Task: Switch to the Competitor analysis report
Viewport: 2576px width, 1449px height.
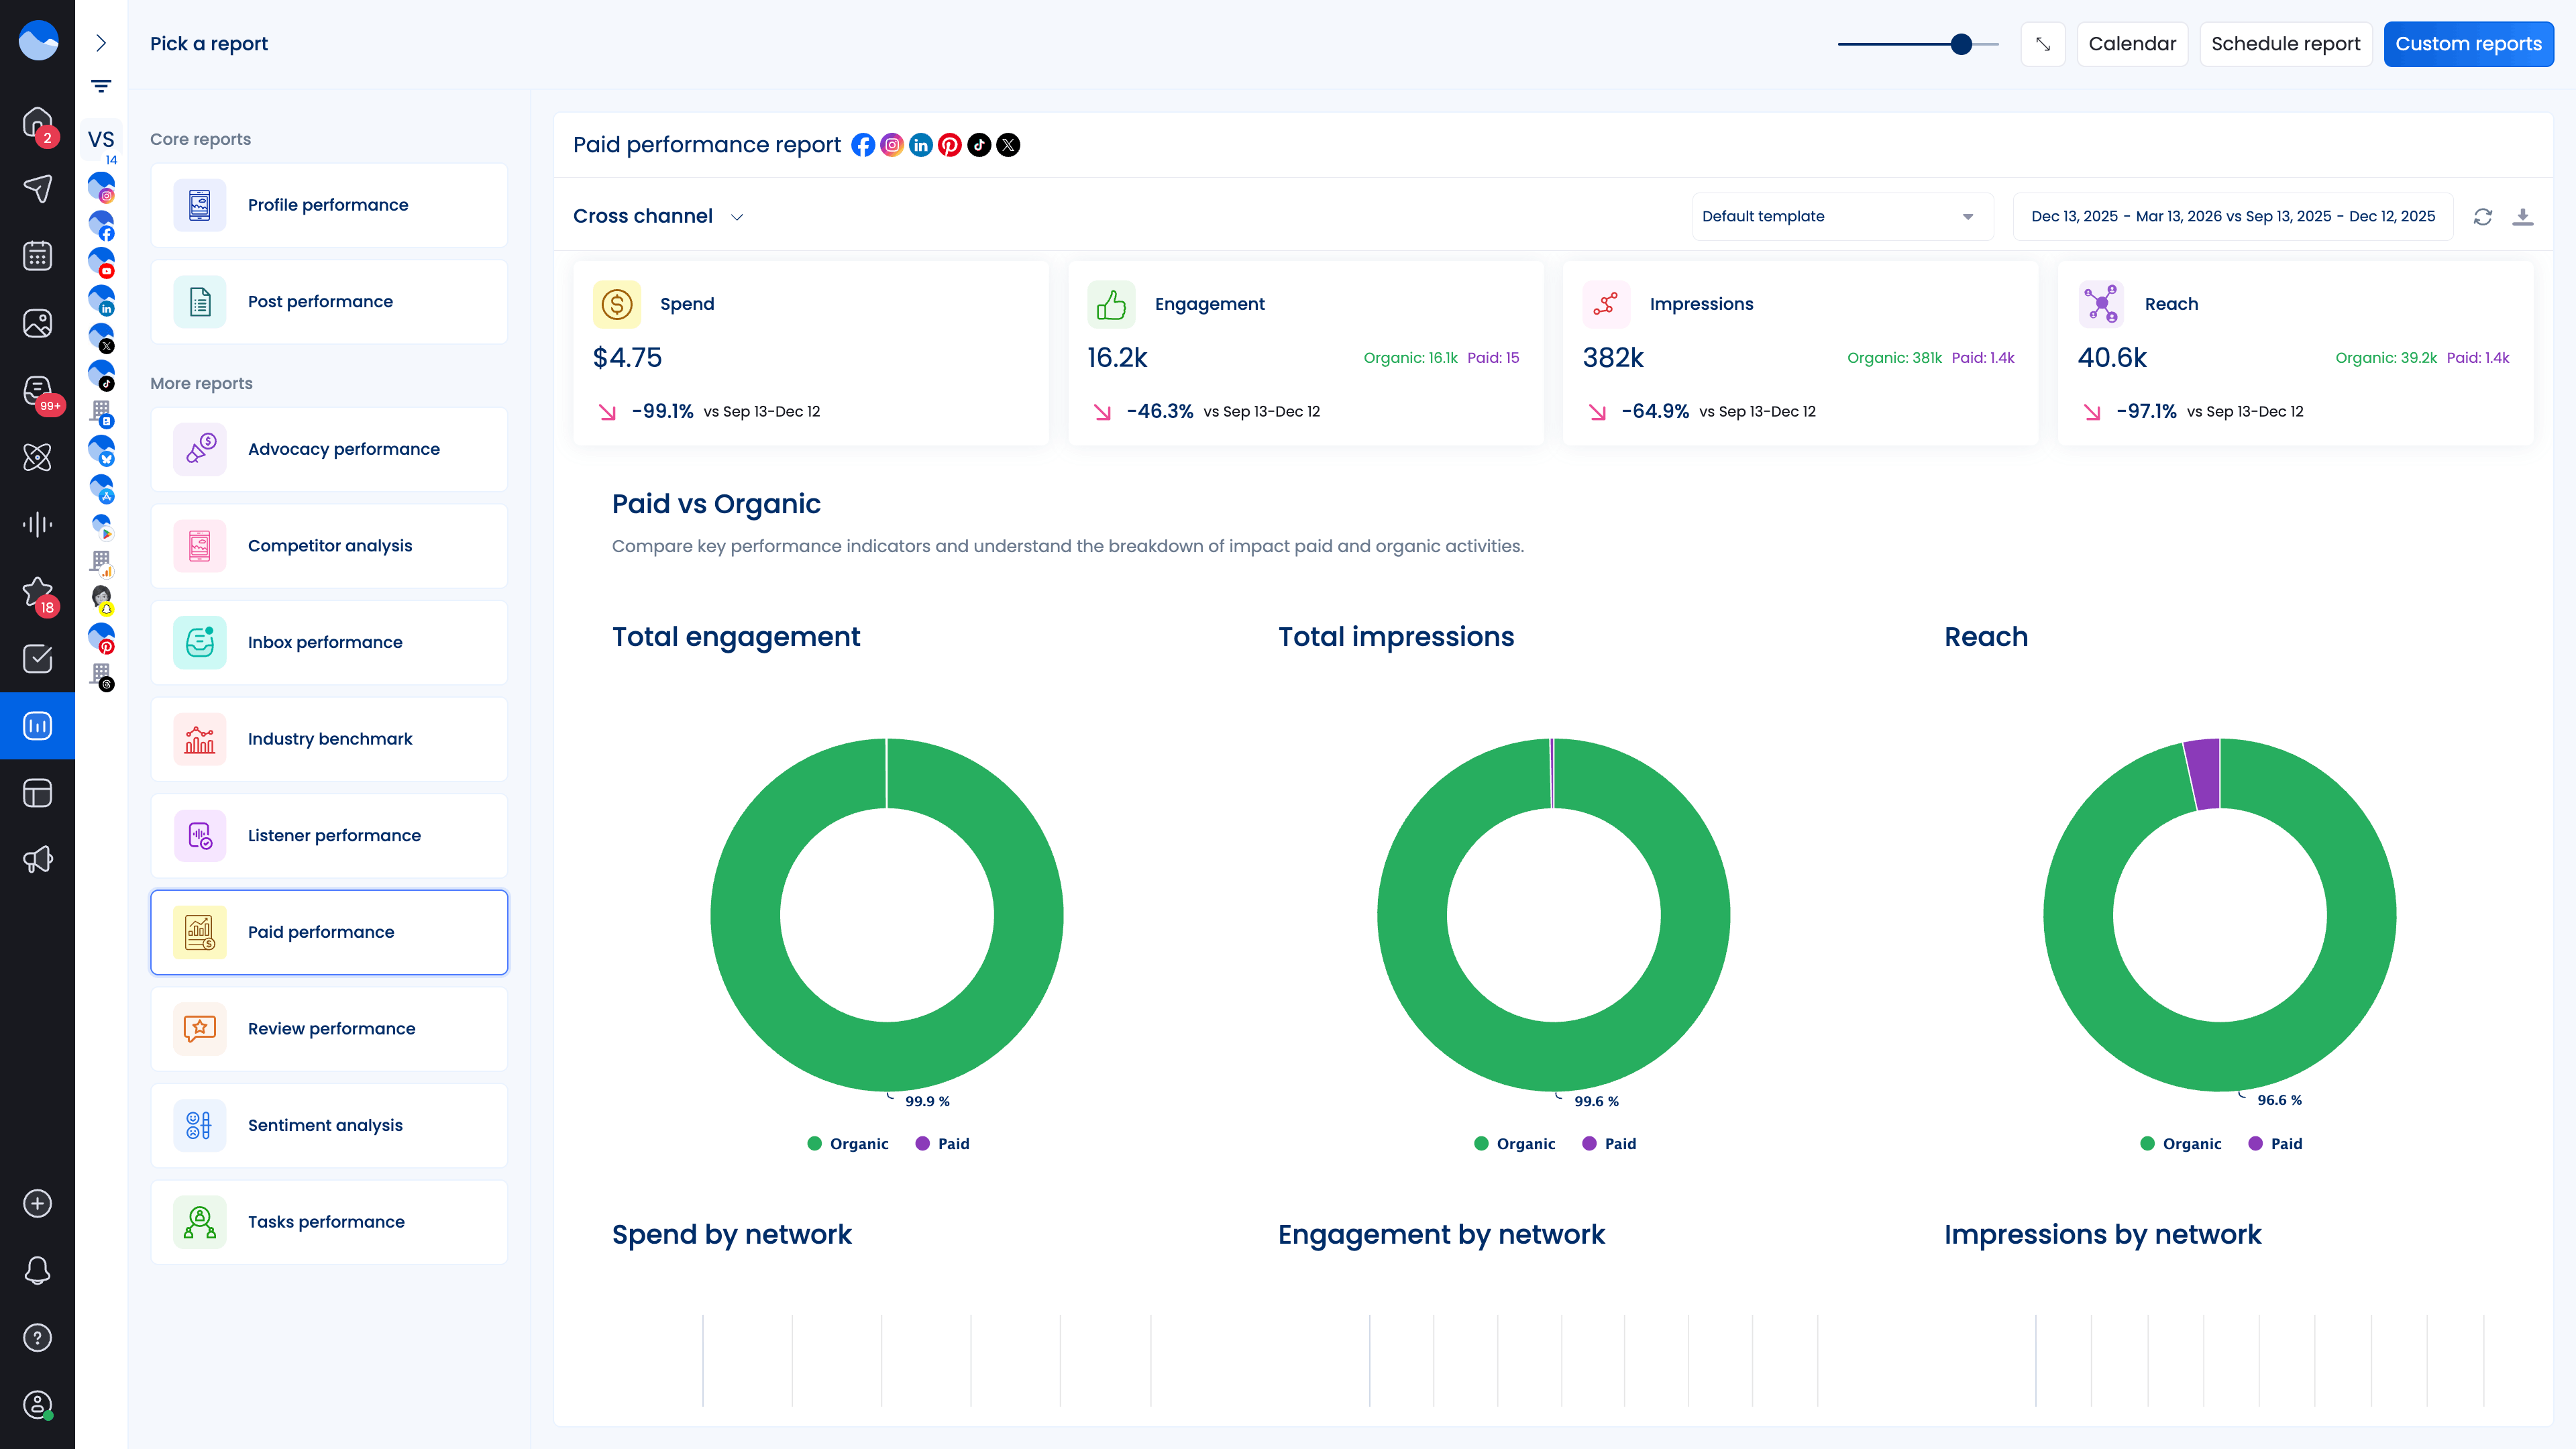Action: point(329,546)
